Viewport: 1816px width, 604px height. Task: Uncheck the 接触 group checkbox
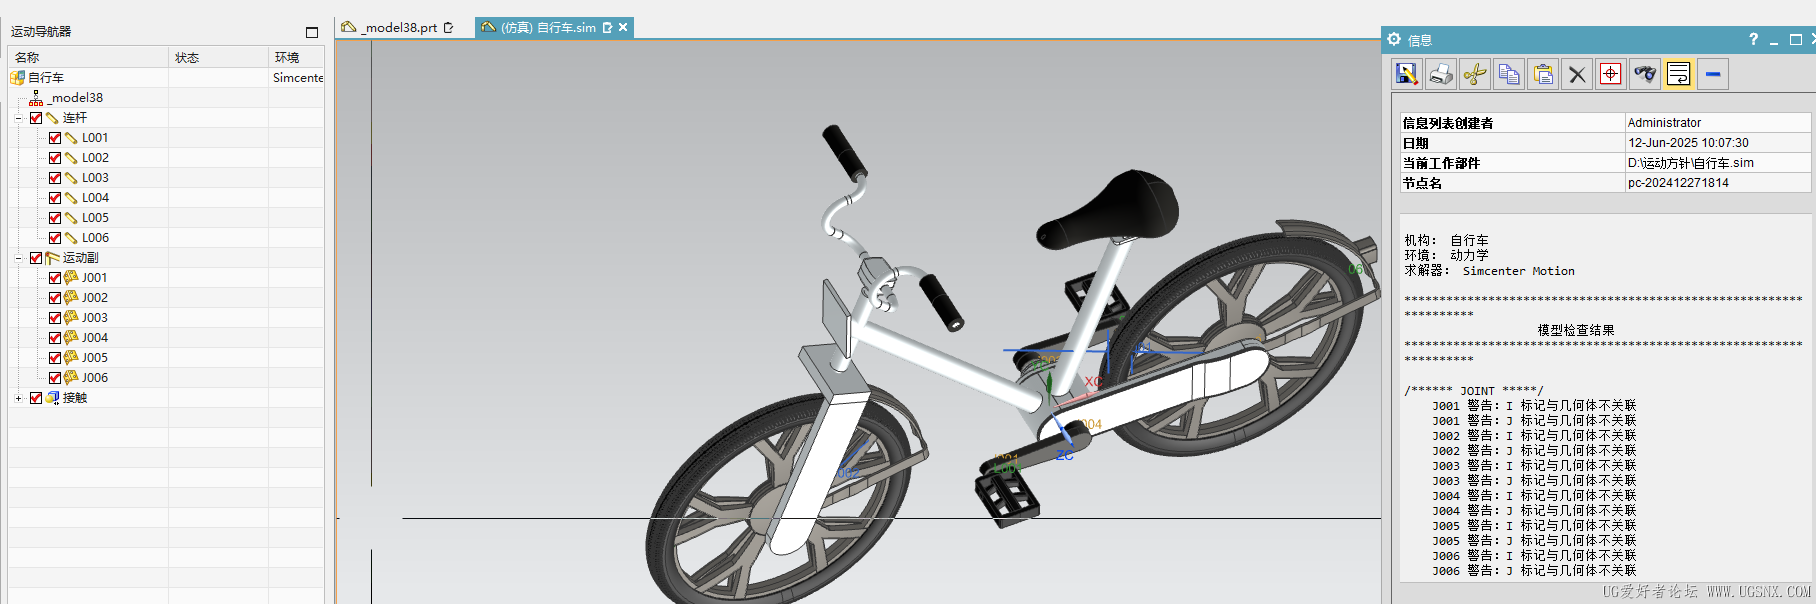(36, 397)
